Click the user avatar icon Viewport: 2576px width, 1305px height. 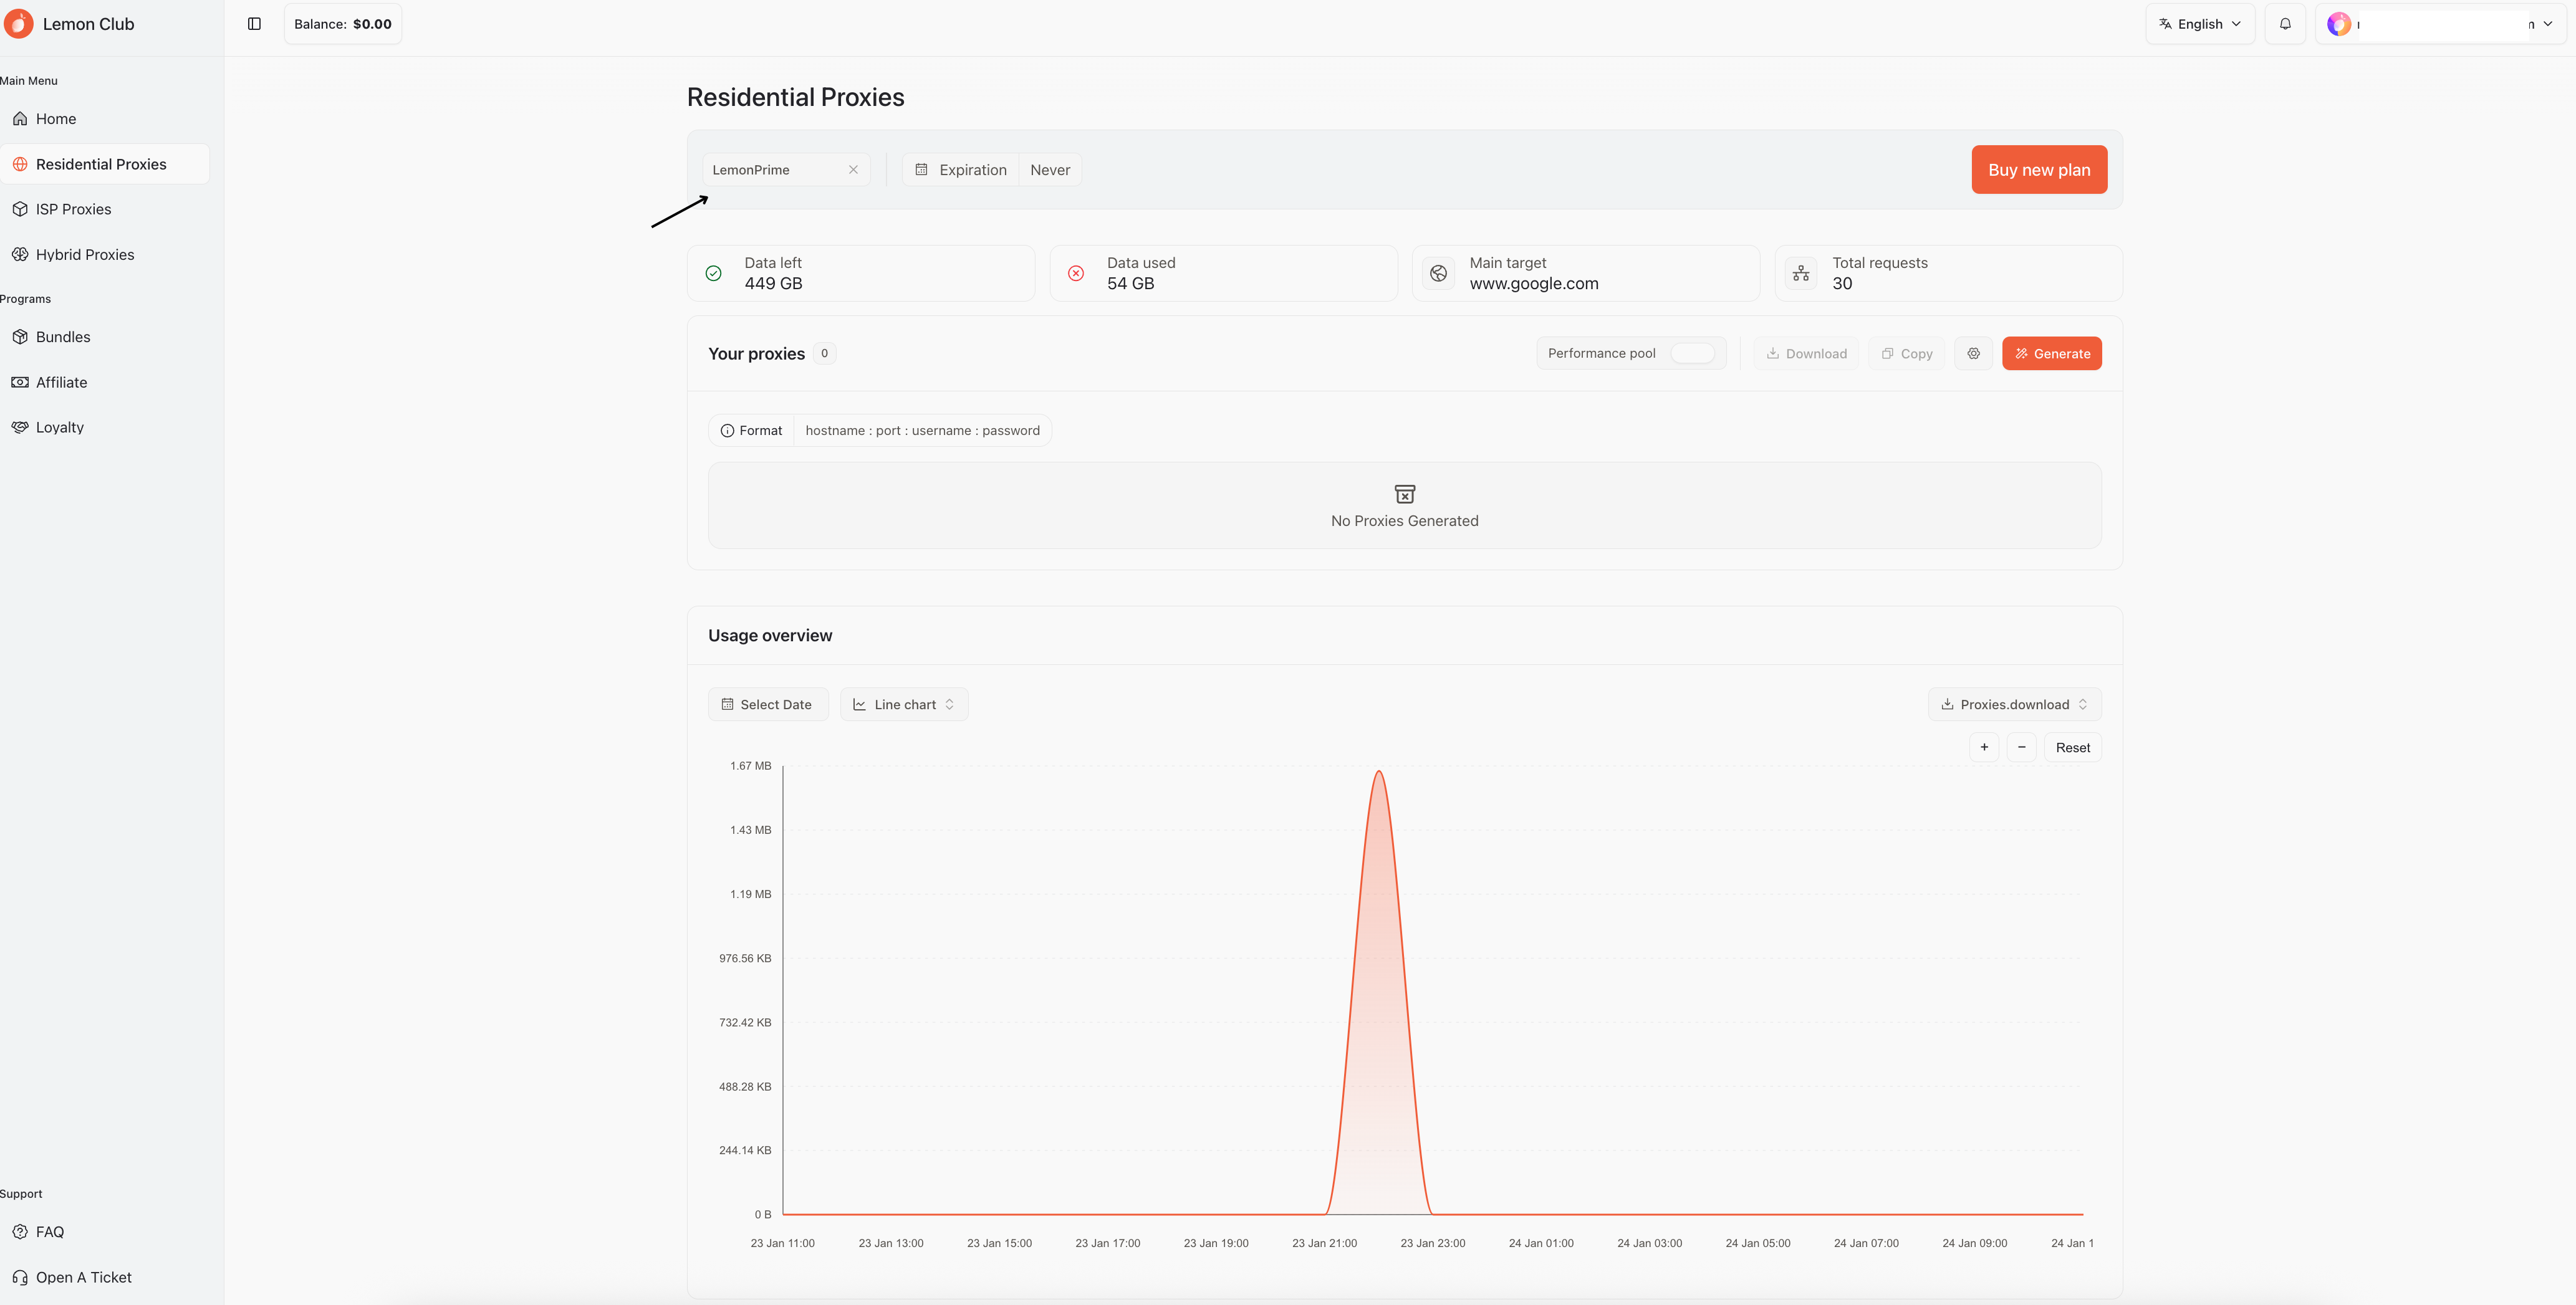[2339, 24]
